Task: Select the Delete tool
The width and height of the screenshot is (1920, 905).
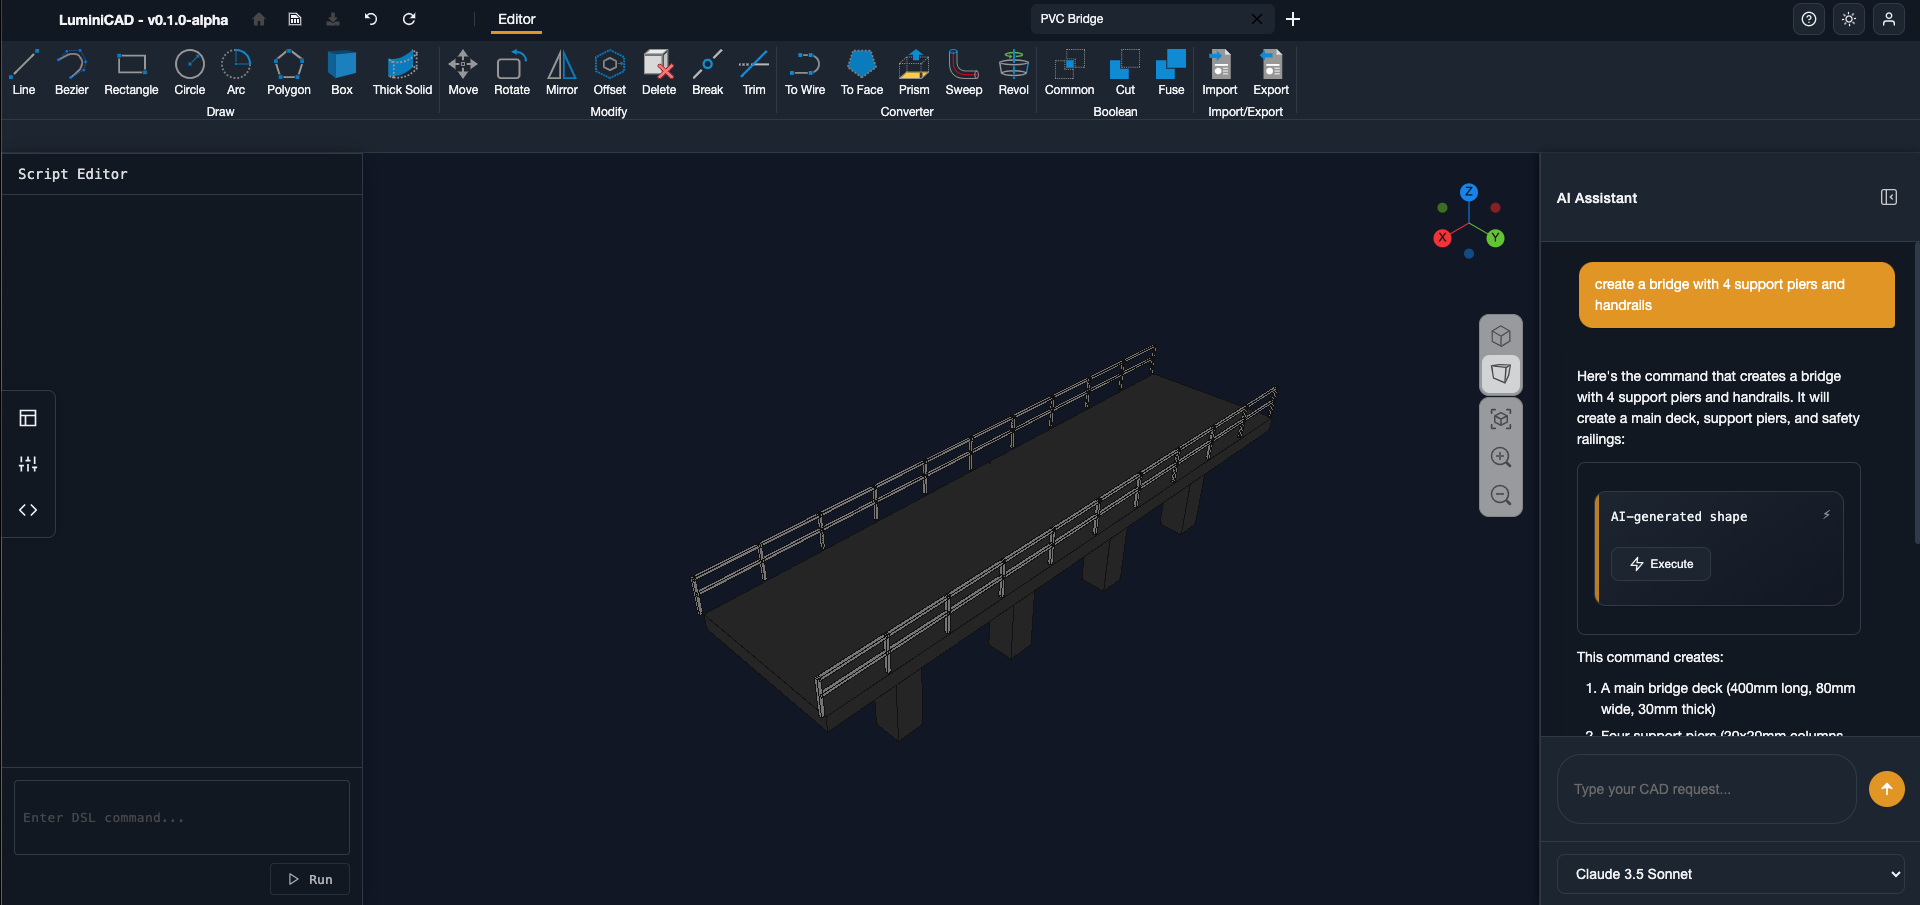Action: click(658, 72)
